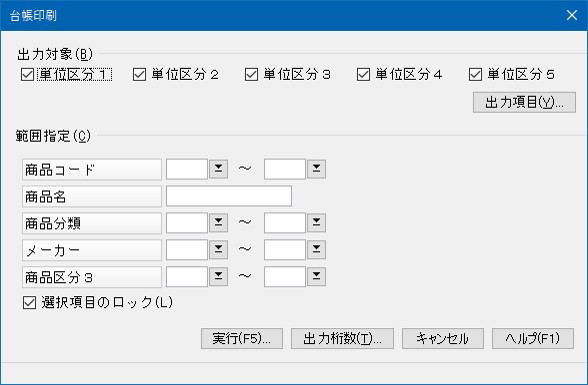Open 商品コード end value dropdown
The image size is (588, 385).
(316, 169)
